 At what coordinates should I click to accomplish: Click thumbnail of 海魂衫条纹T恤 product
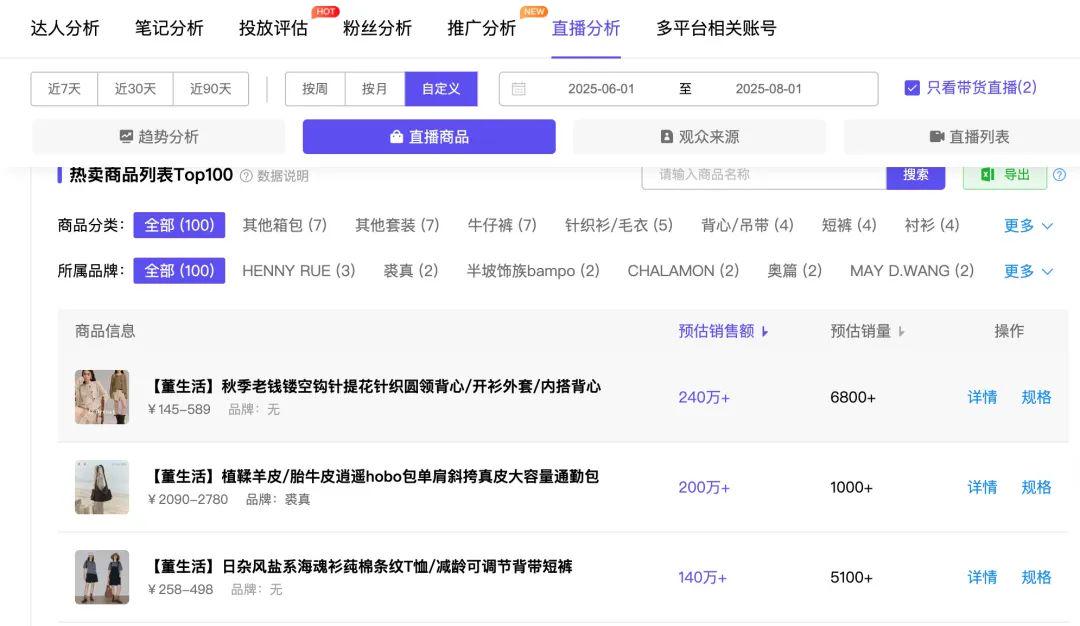pyautogui.click(x=102, y=577)
